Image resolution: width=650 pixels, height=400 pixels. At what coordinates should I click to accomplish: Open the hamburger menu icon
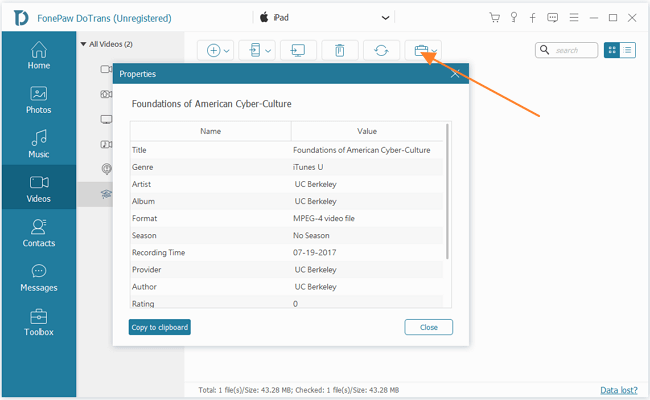[x=574, y=17]
